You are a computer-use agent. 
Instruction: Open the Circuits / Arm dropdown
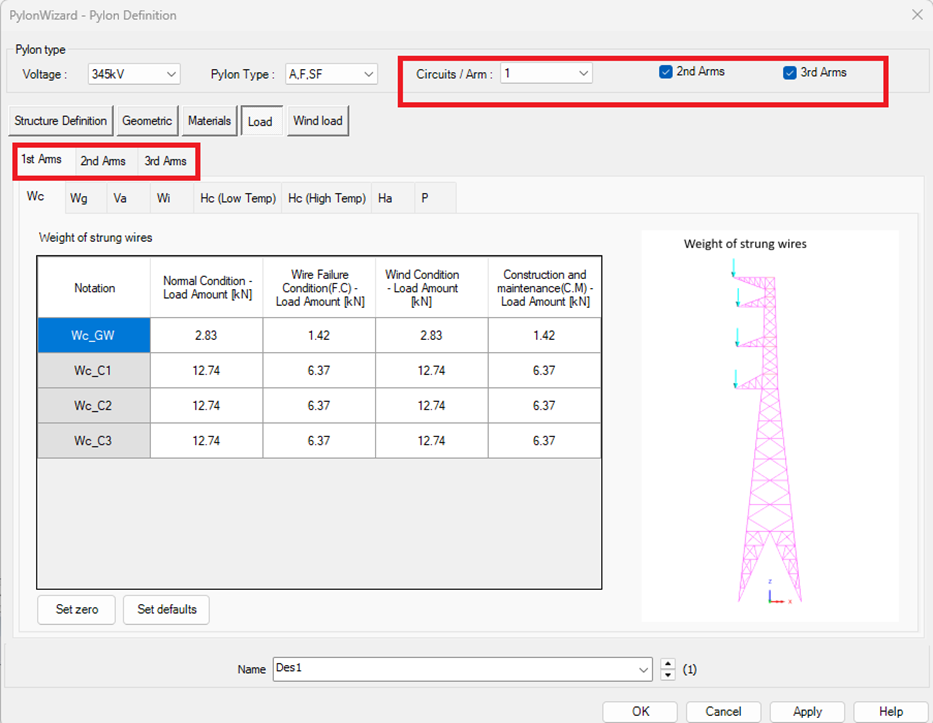[x=546, y=73]
